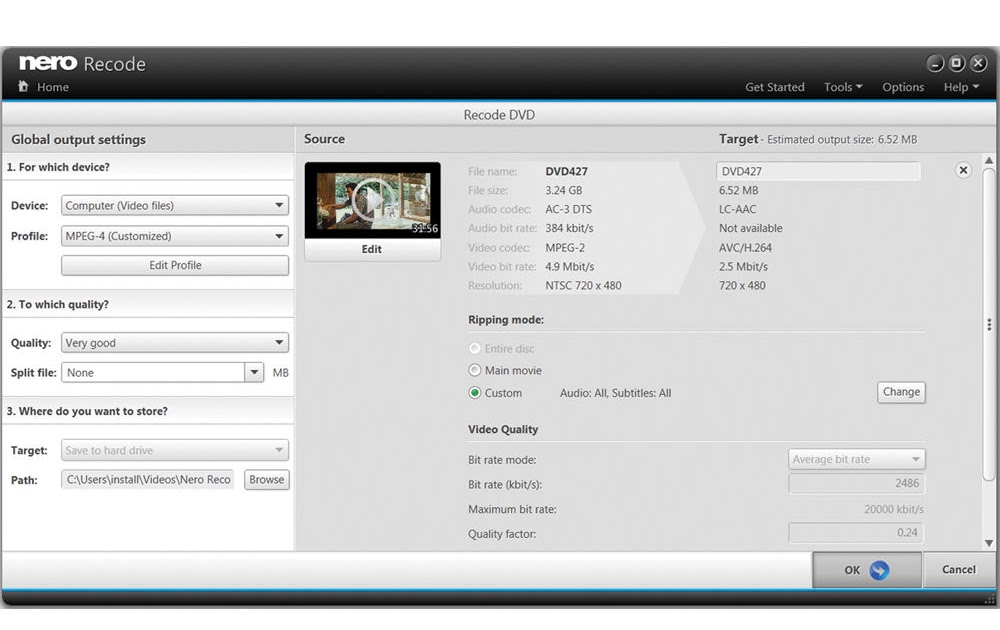The width and height of the screenshot is (1000, 630).
Task: Expand the Split file dropdown arrow
Action: pyautogui.click(x=254, y=372)
